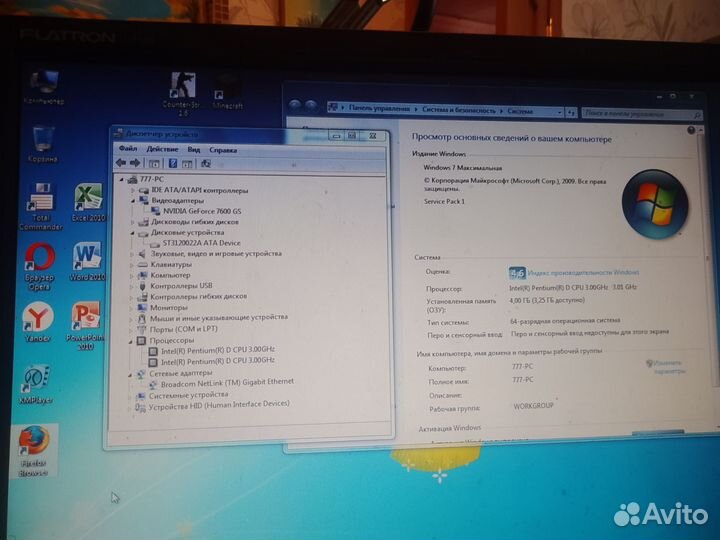
Task: Open the Файл menu in Device Manager
Action: (x=127, y=149)
